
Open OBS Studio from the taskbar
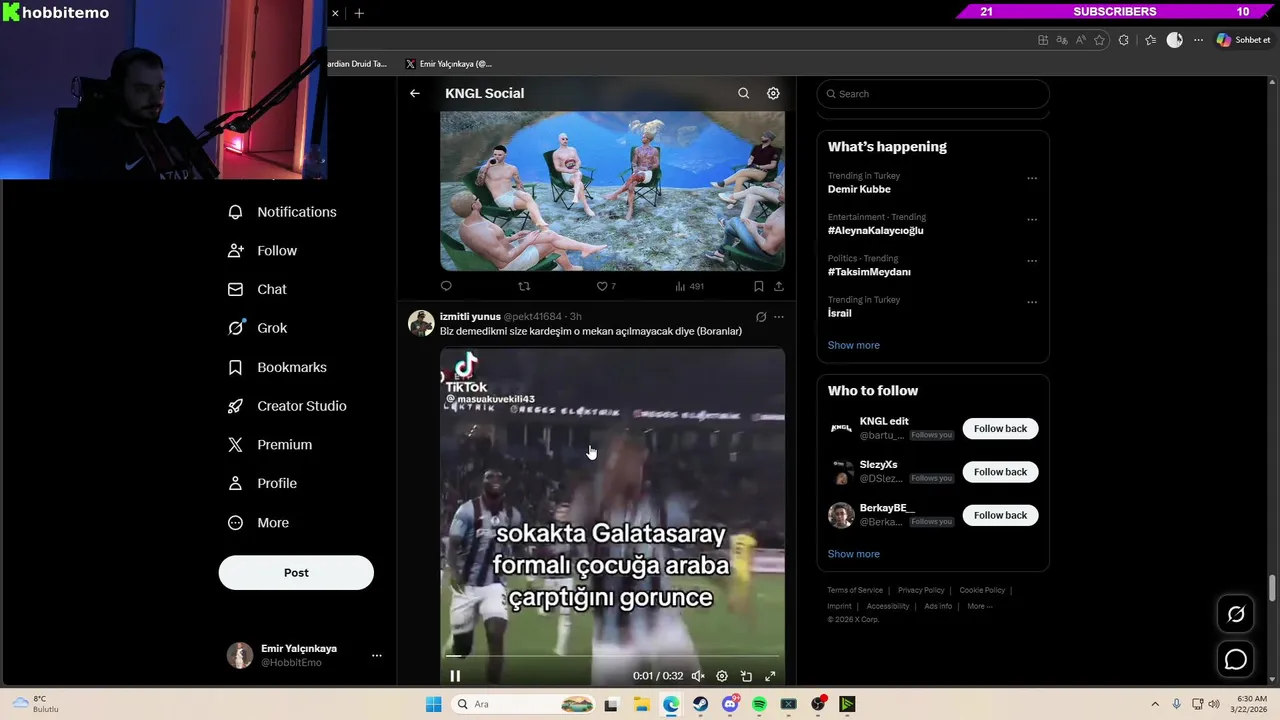click(x=818, y=704)
